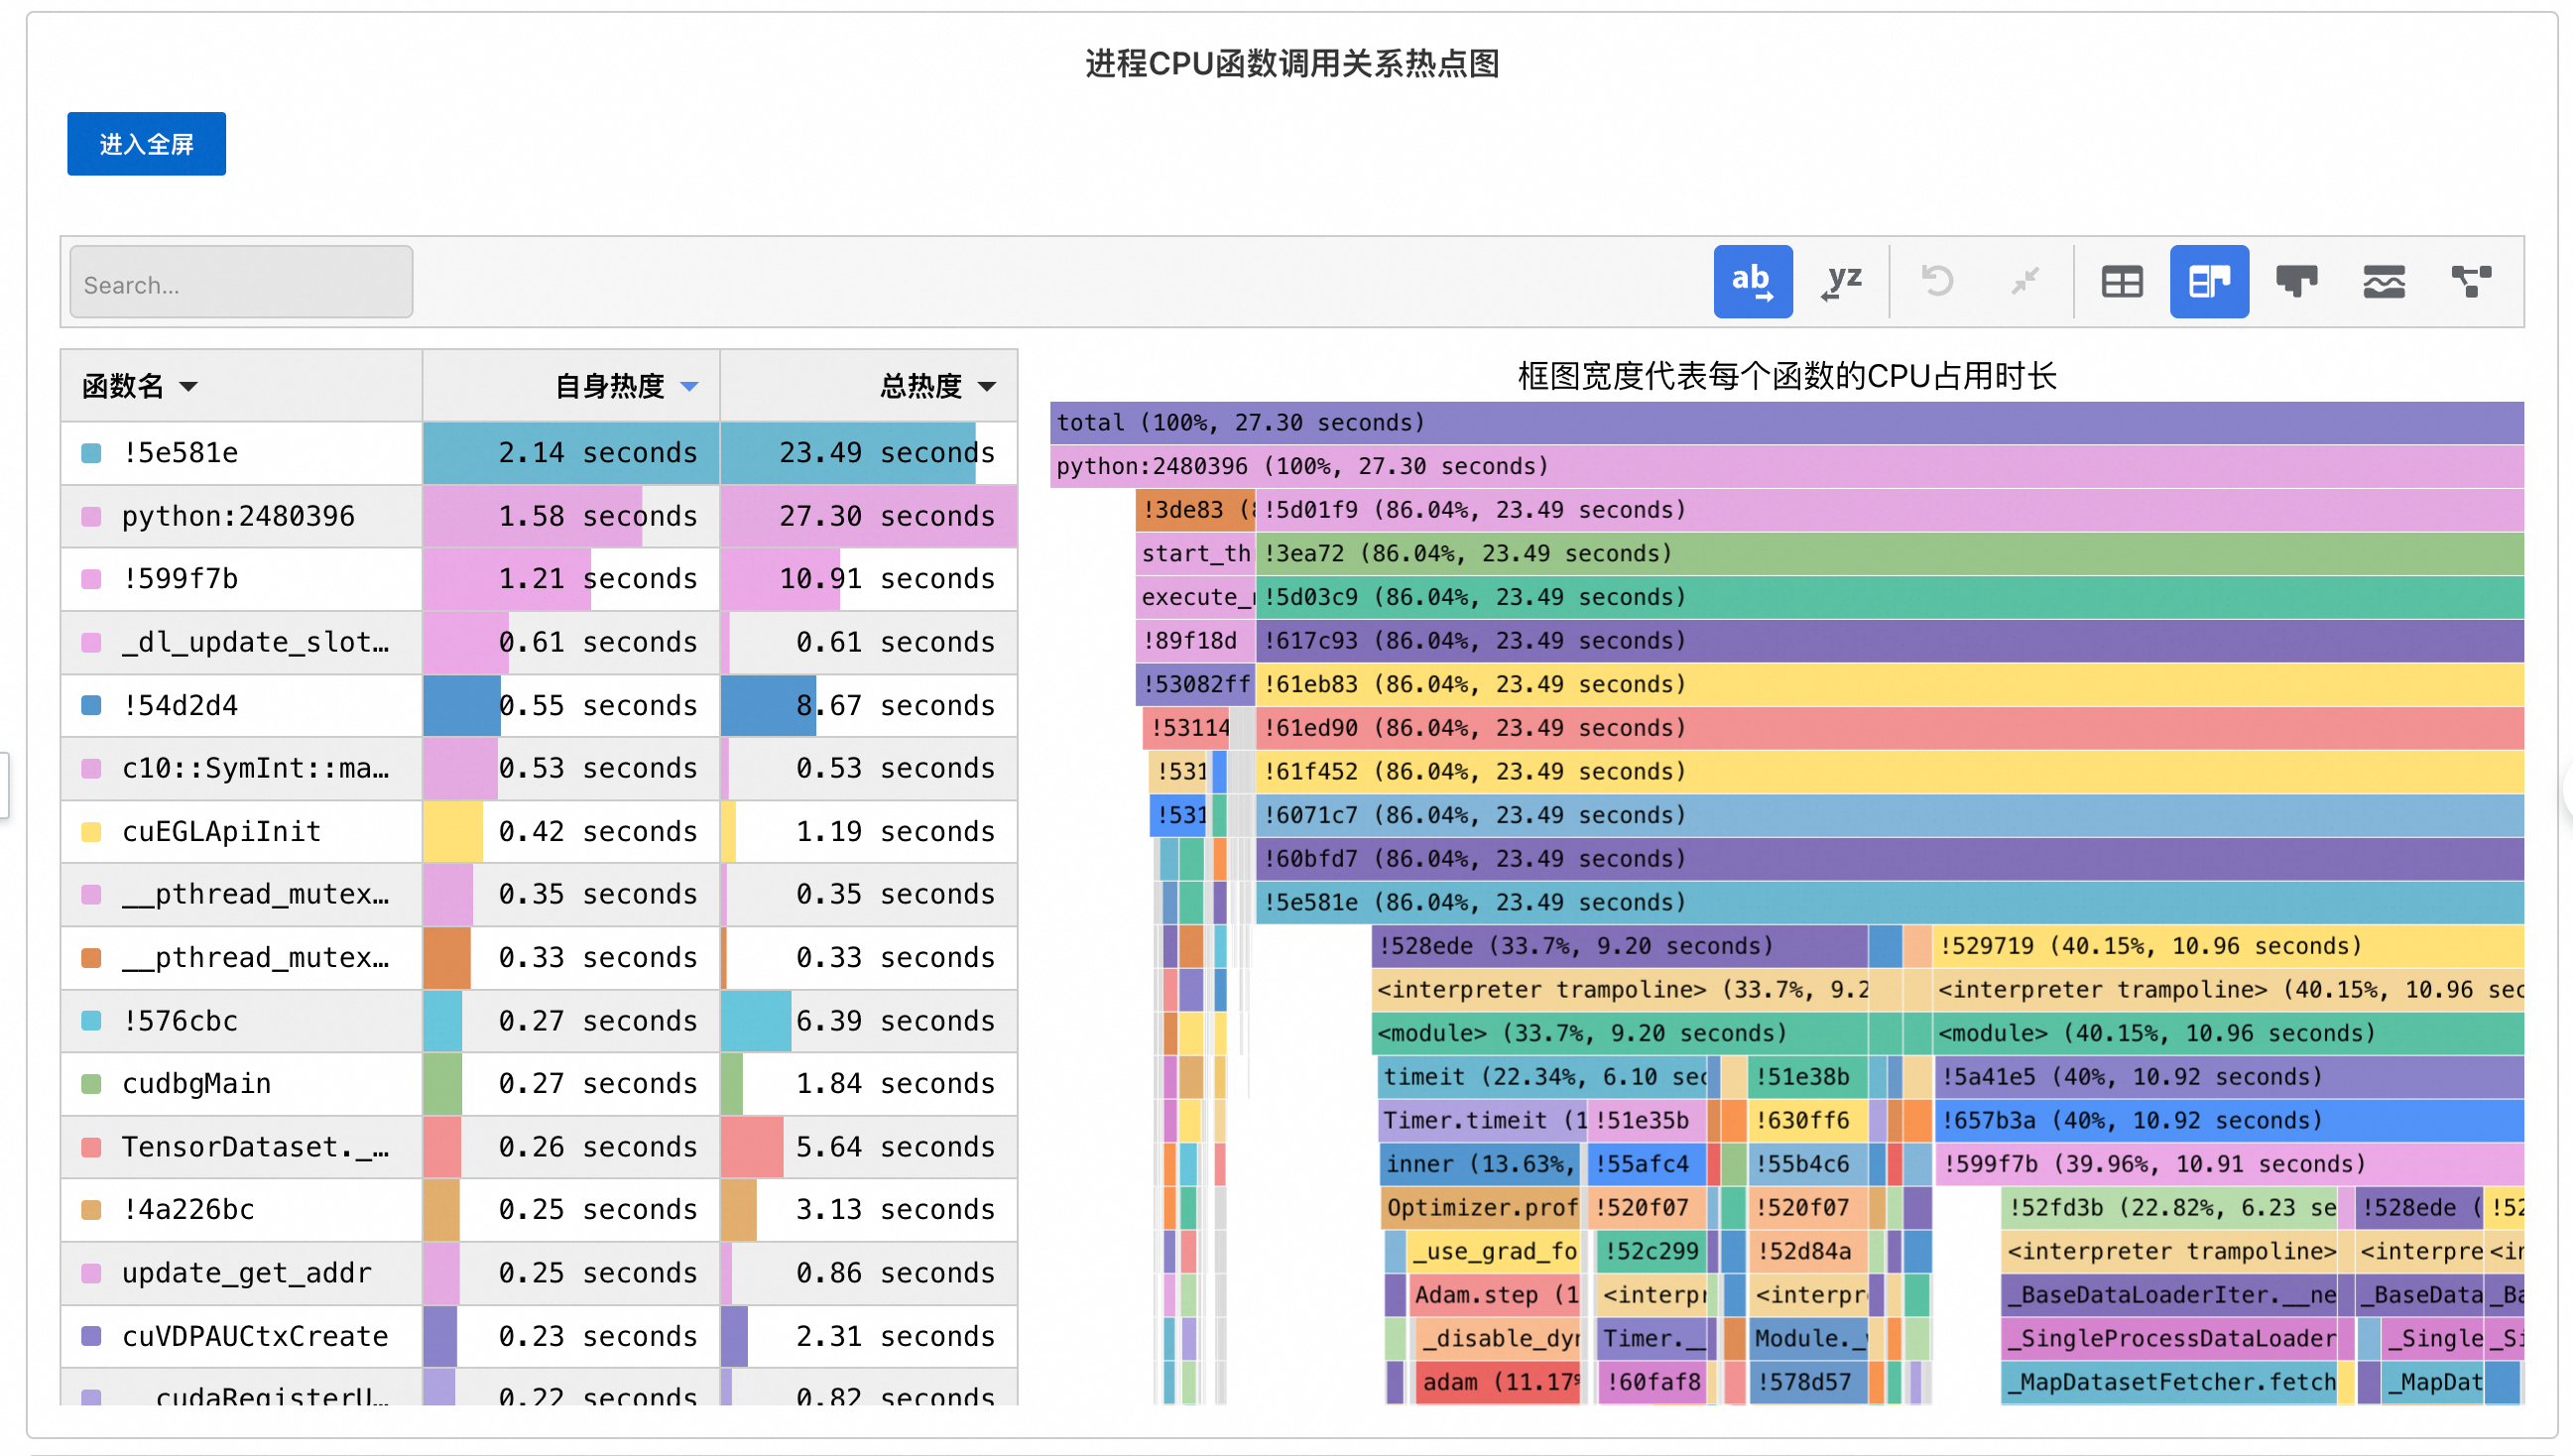The width and height of the screenshot is (2573, 1456).
Task: Toggle left-to-right 'ab' text alignment icon
Action: (1752, 282)
